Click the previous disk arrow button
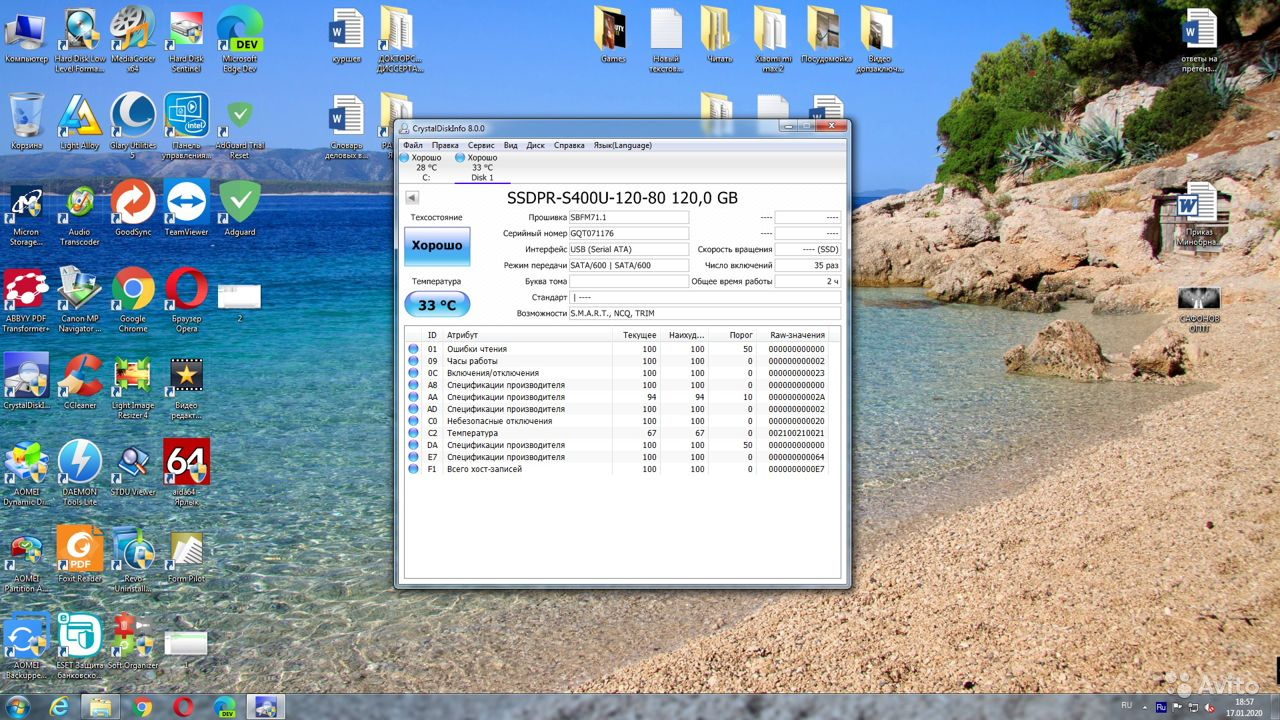The height and width of the screenshot is (720, 1280). click(412, 198)
